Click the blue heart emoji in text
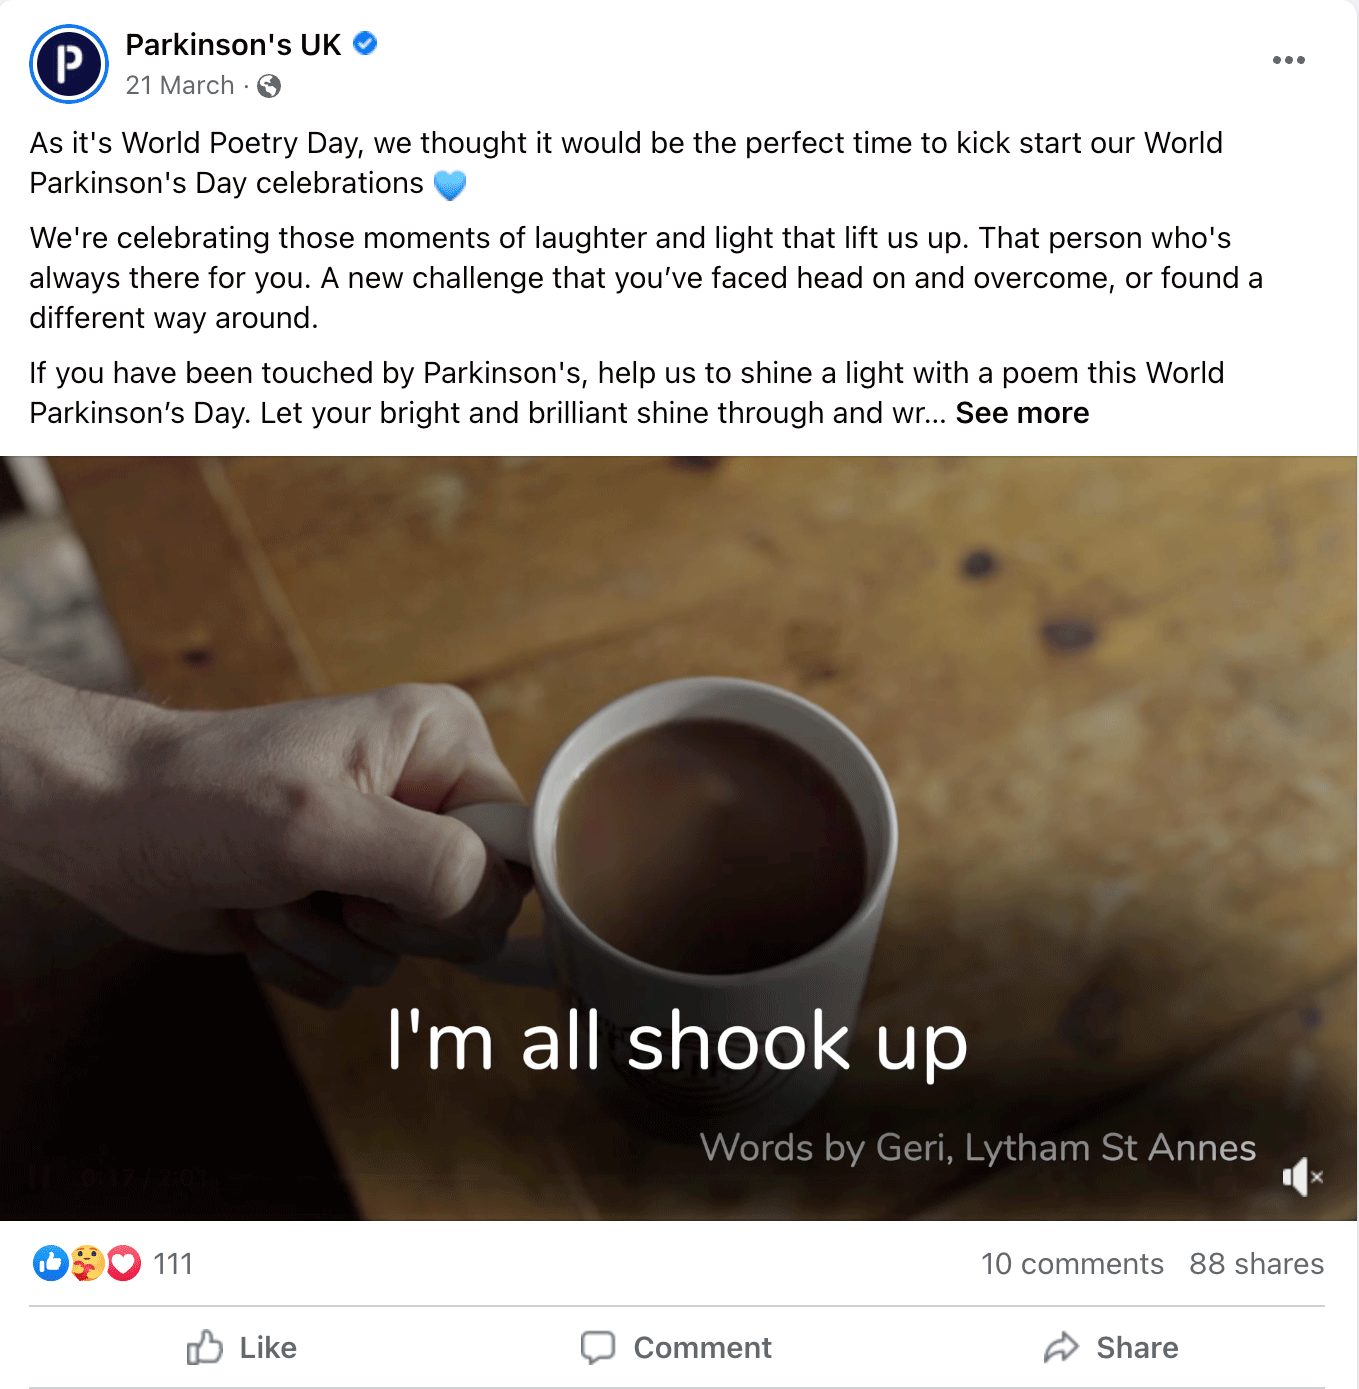The height and width of the screenshot is (1389, 1359). [x=450, y=185]
